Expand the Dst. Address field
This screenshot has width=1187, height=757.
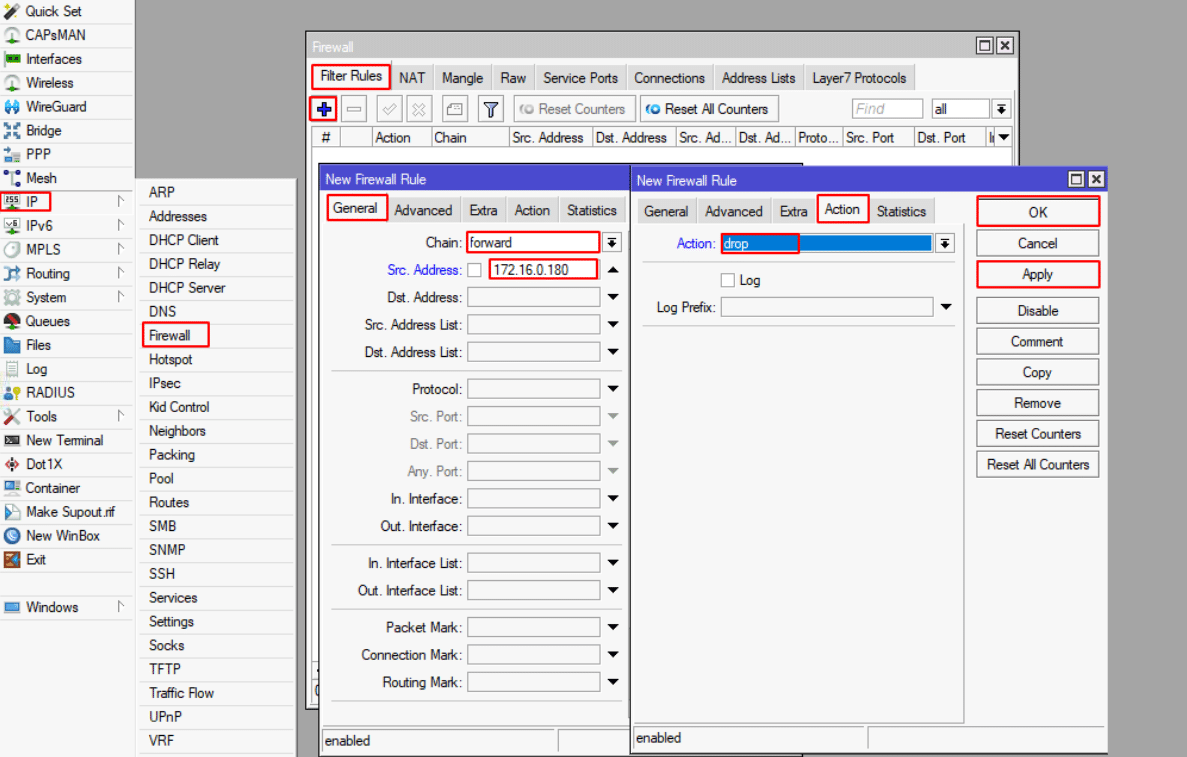click(612, 298)
